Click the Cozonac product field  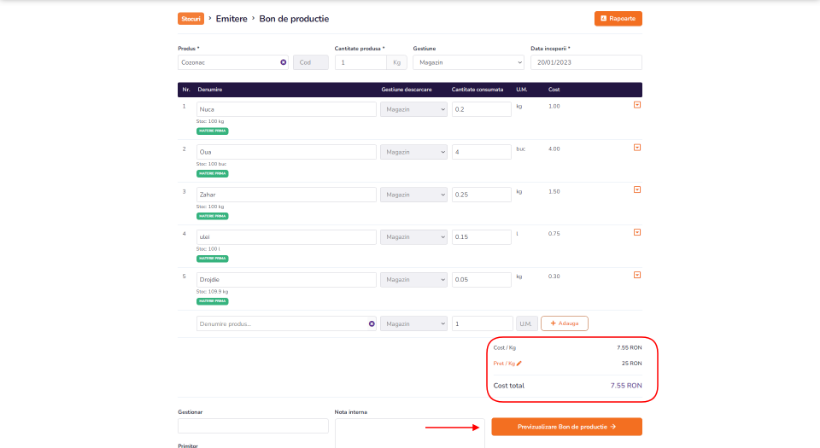[233, 62]
